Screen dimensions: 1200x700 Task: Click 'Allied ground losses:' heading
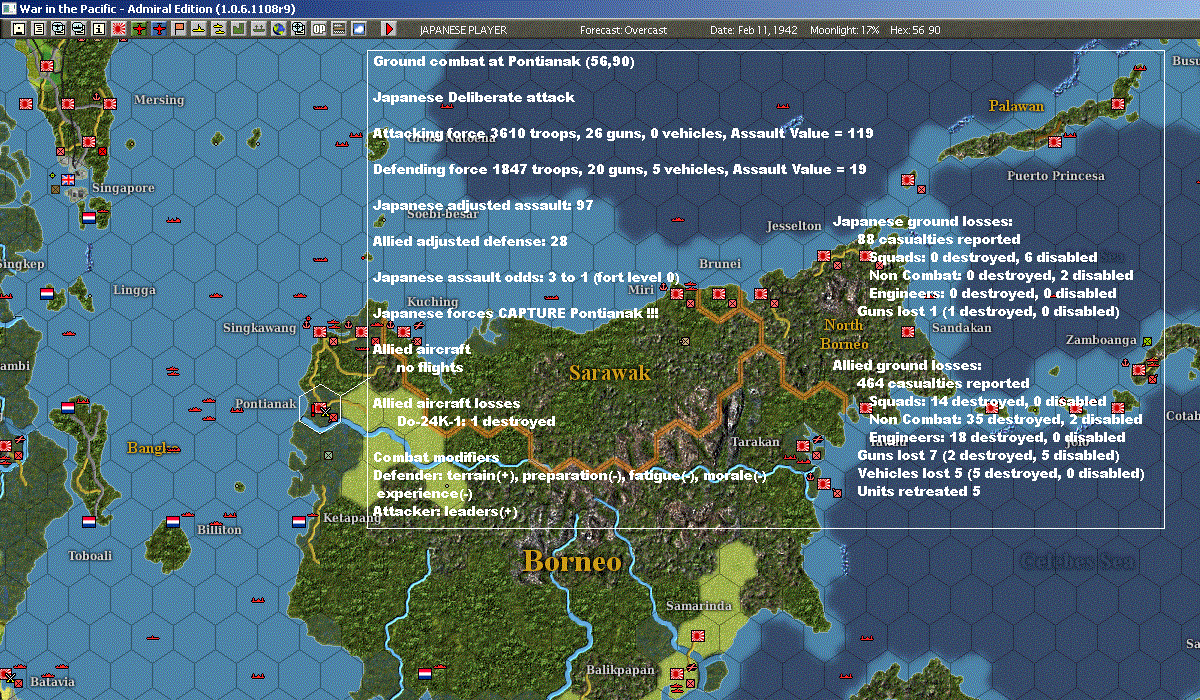907,366
